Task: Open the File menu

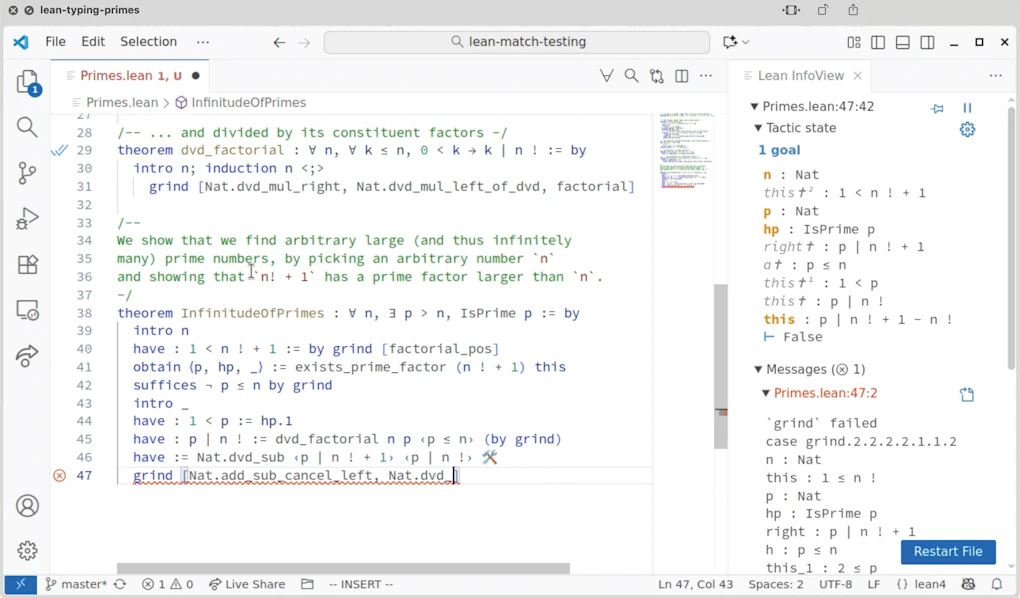Action: (55, 42)
